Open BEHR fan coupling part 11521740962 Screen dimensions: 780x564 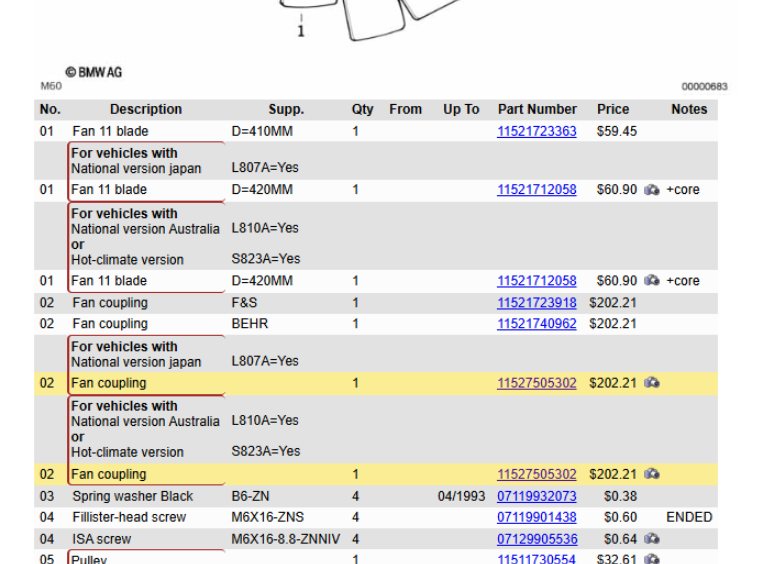(537, 324)
